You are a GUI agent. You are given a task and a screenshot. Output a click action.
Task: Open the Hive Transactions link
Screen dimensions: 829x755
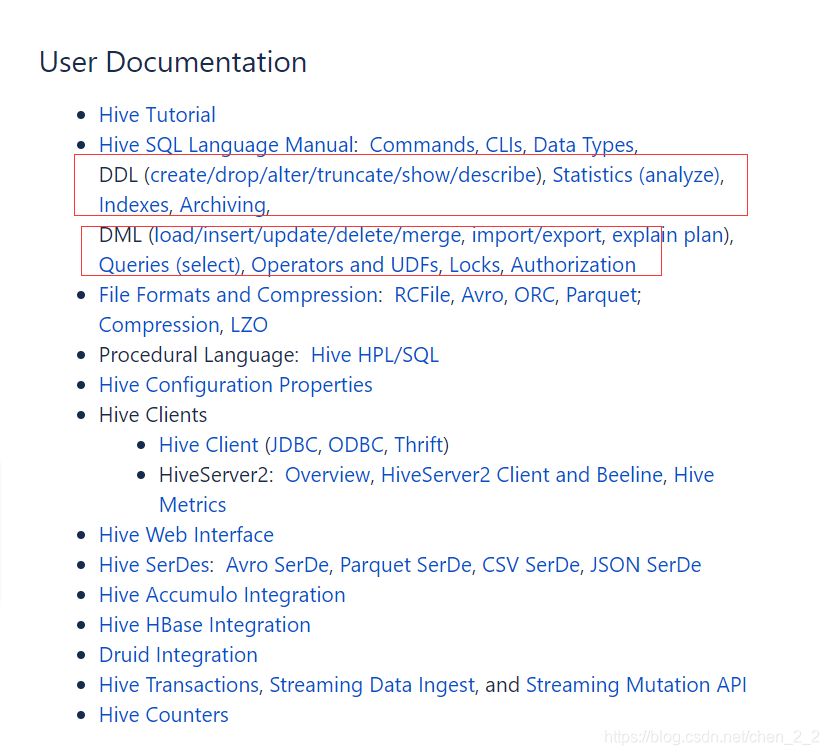click(x=179, y=685)
